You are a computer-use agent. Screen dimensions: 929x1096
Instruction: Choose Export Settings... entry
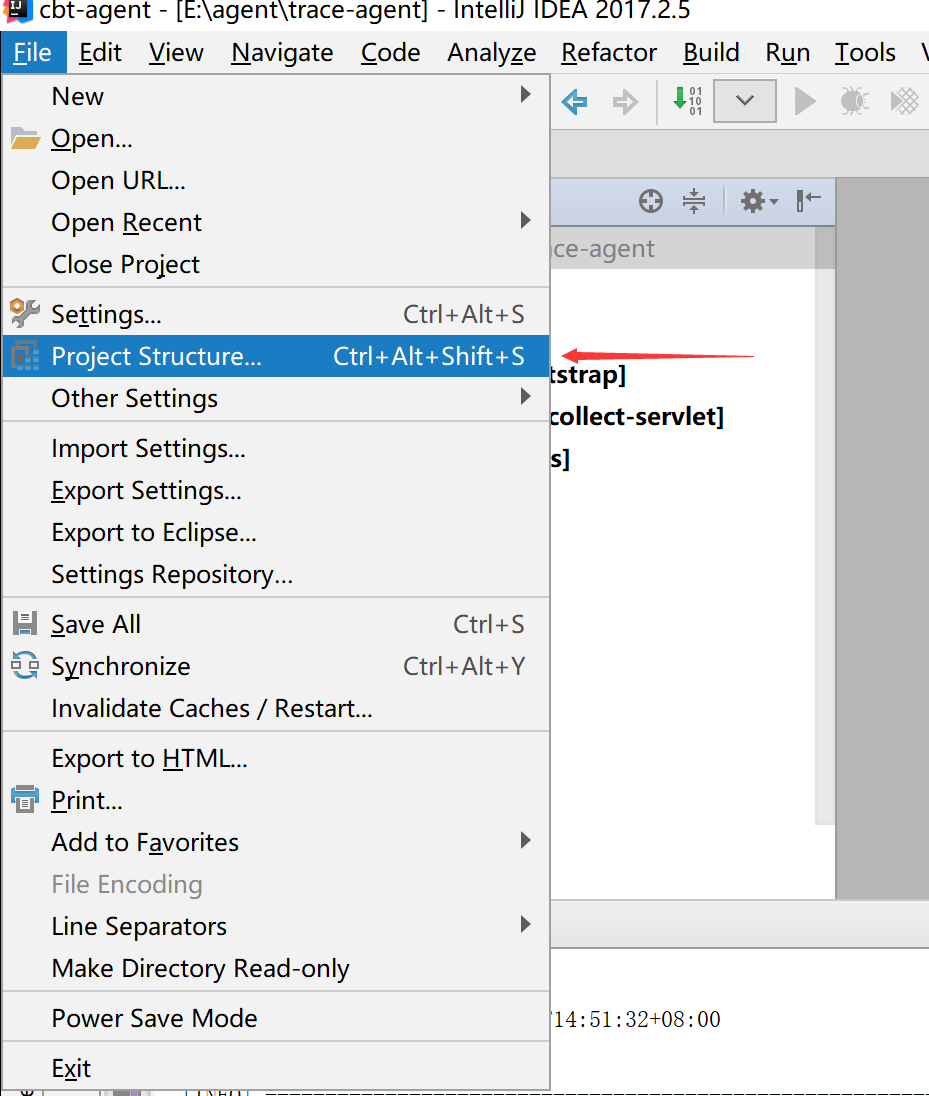click(x=276, y=490)
